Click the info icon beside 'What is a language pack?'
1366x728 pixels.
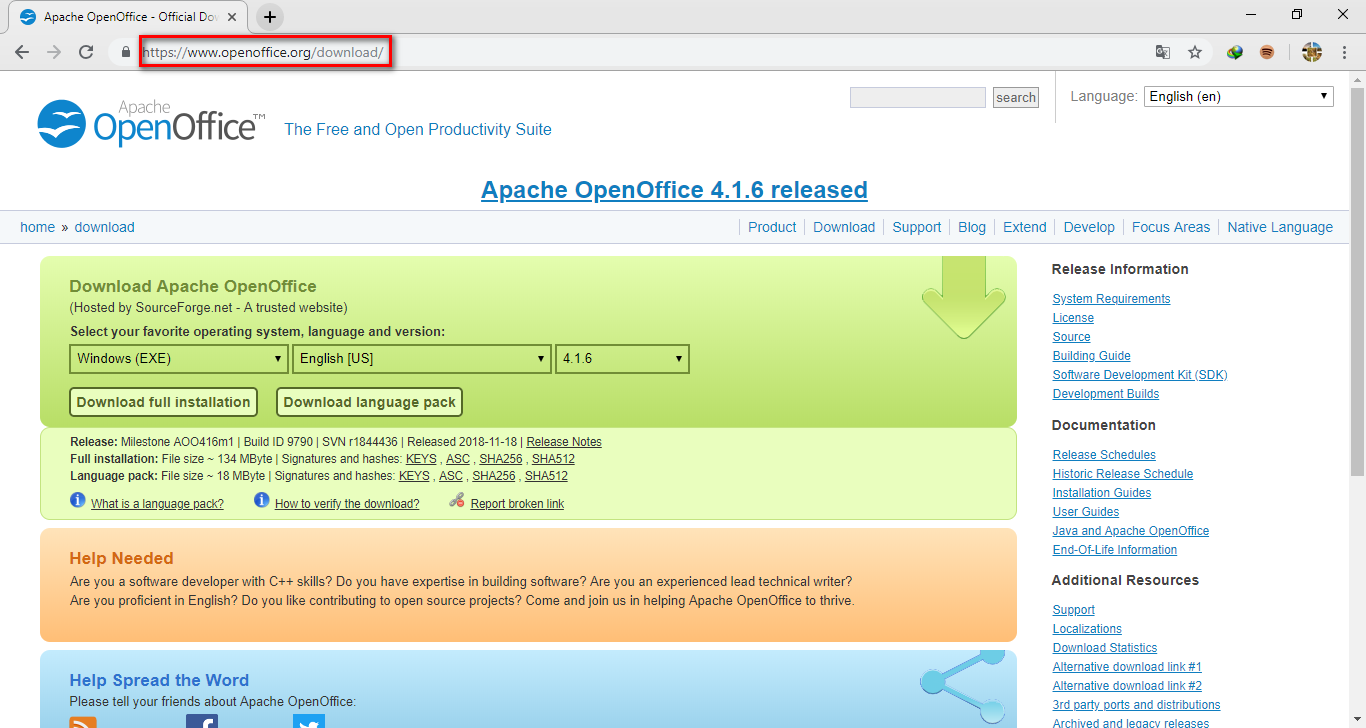point(78,500)
